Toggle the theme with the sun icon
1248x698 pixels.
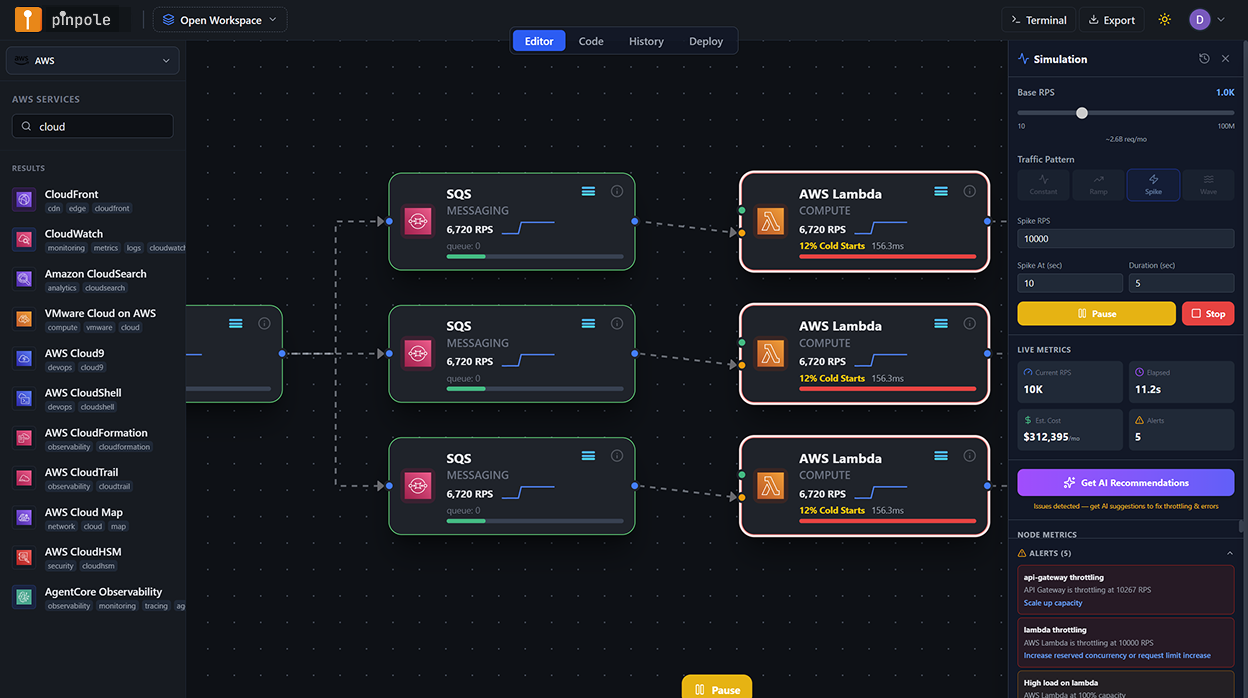tap(1165, 19)
